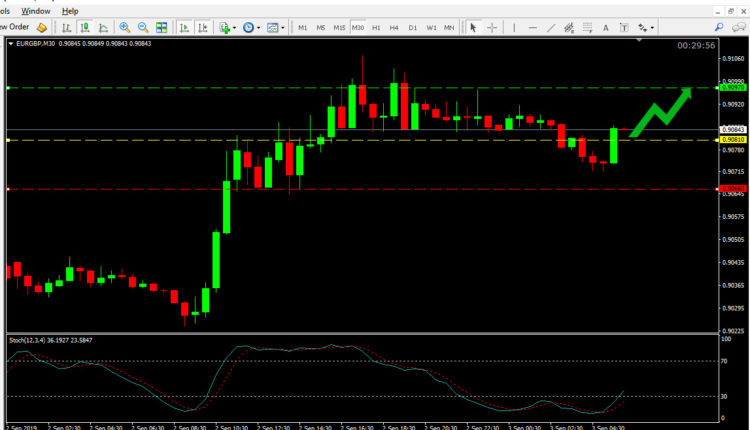Select the M1 timeframe
Image resolution: width=750 pixels, height=430 pixels.
(302, 28)
